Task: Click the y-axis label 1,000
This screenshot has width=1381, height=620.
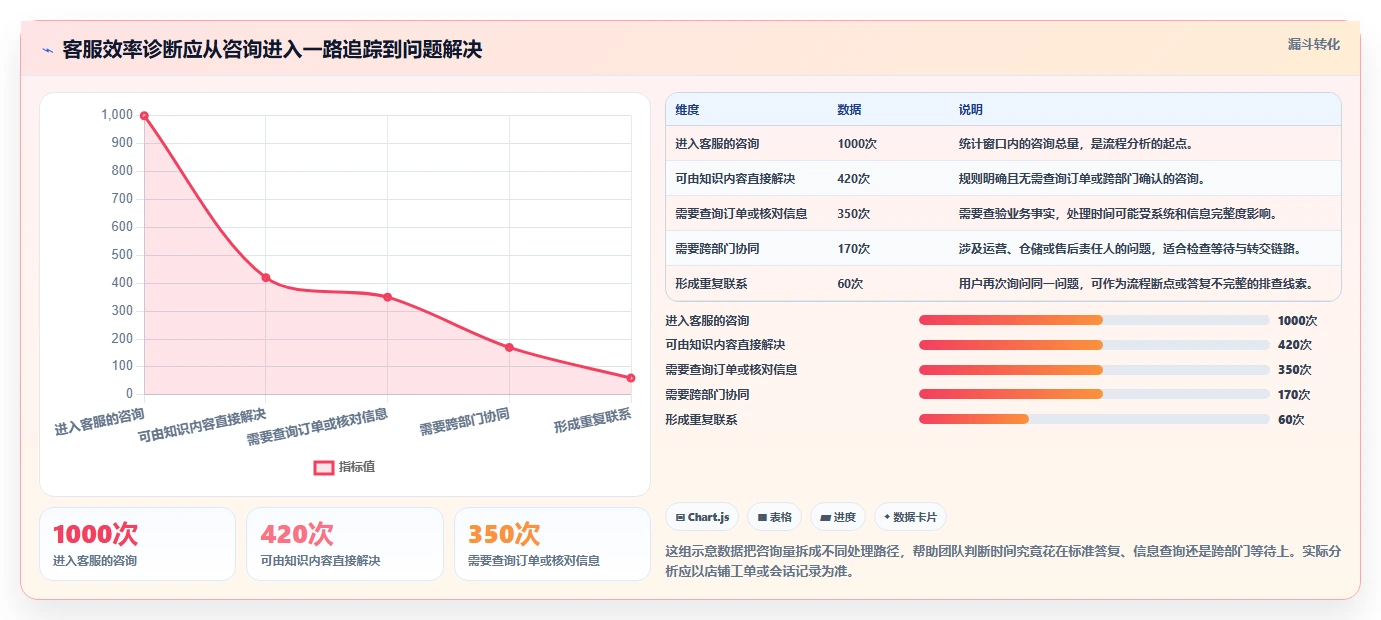Action: pos(117,115)
